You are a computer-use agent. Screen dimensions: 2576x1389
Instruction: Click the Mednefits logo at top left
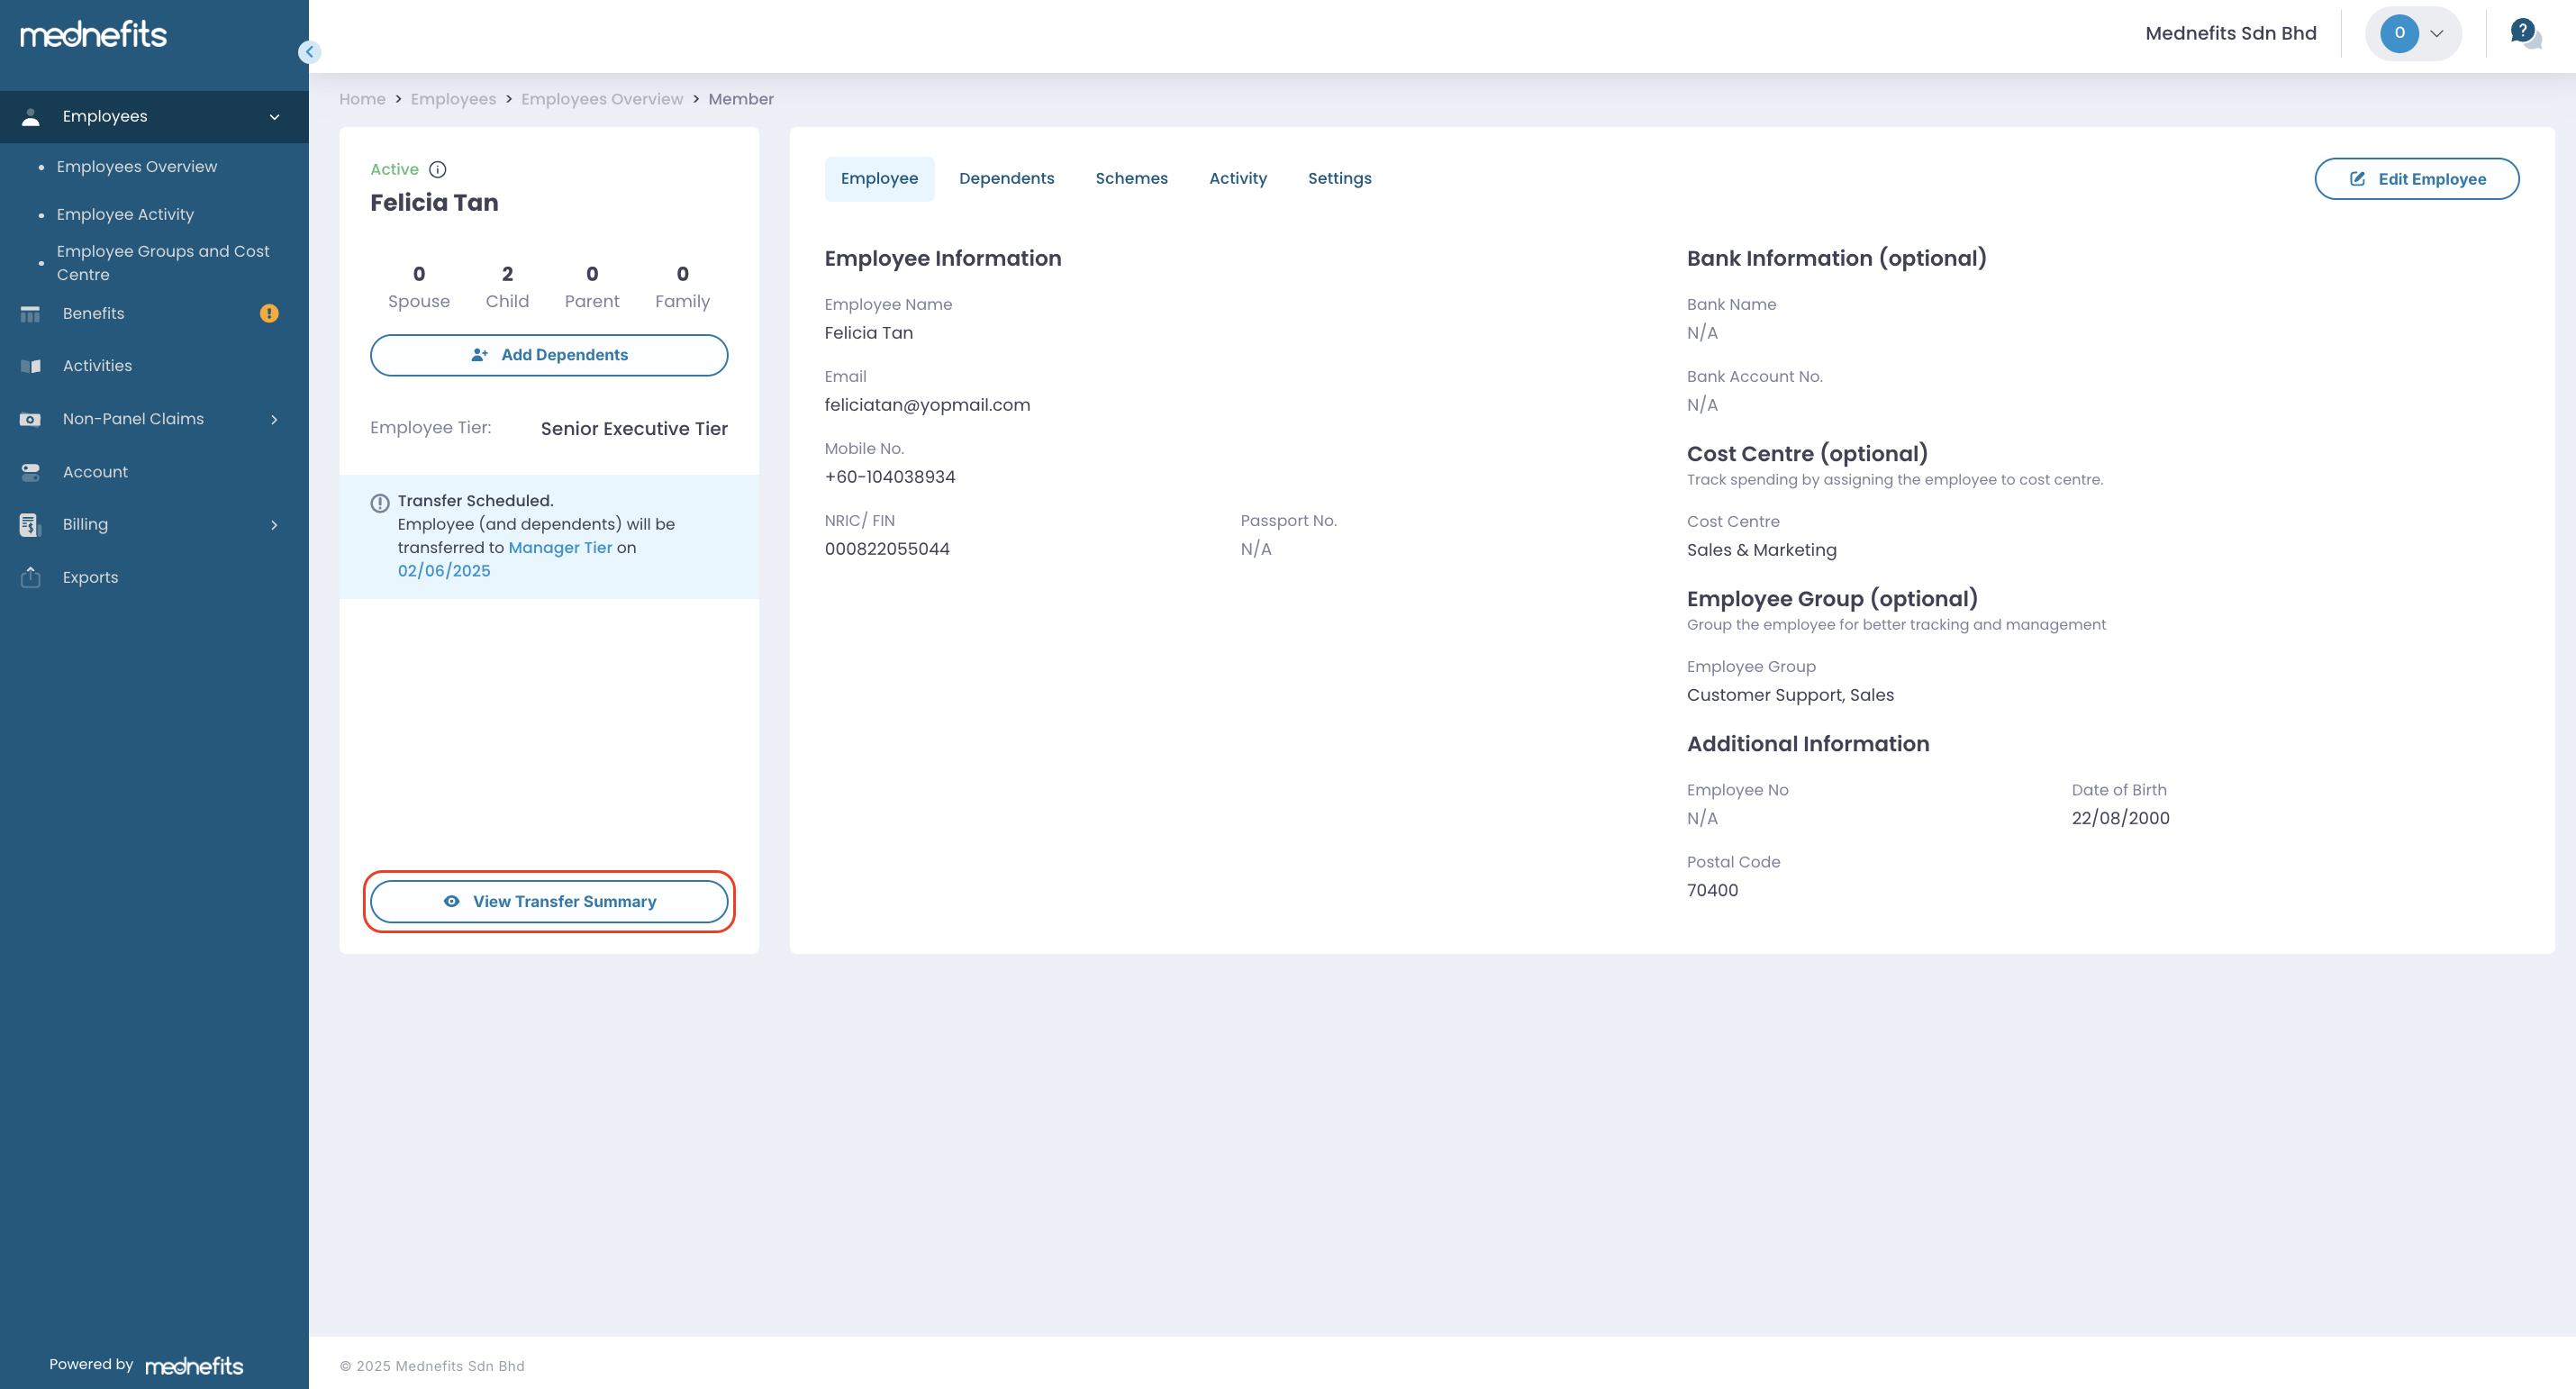pyautogui.click(x=94, y=35)
